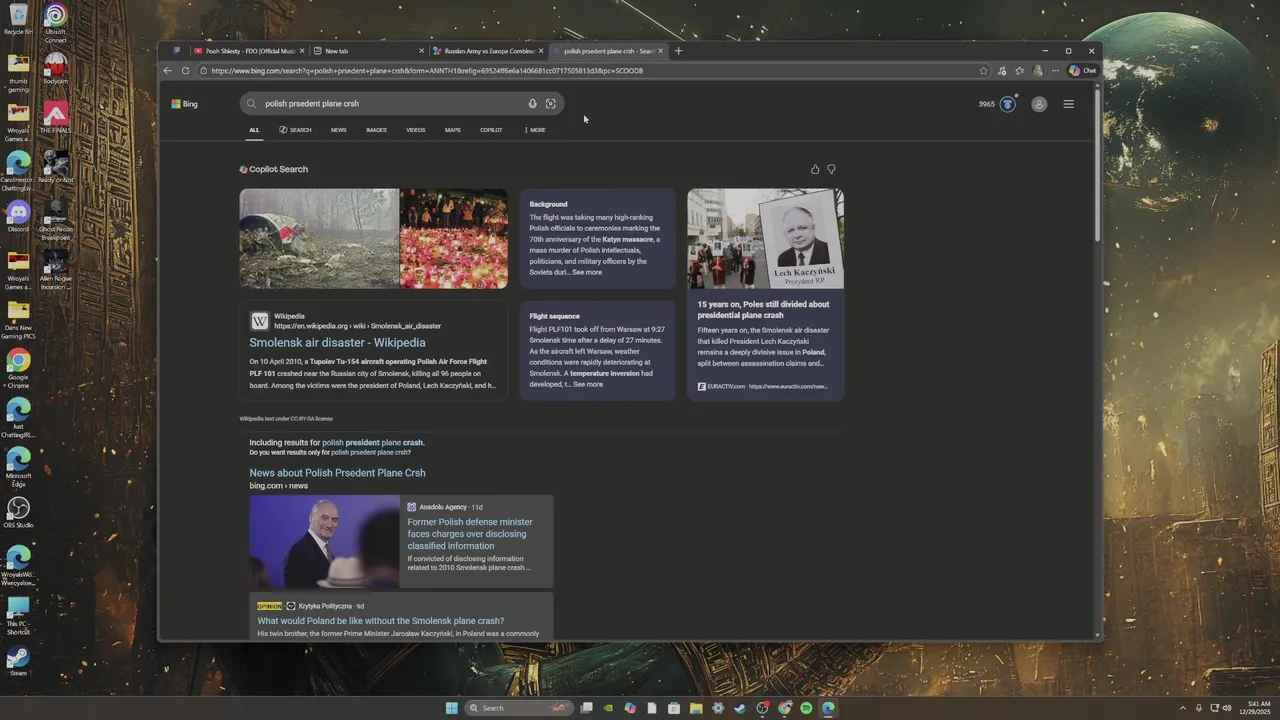Open the defense minister news thumbnail
Viewport: 1280px width, 720px height.
(324, 542)
